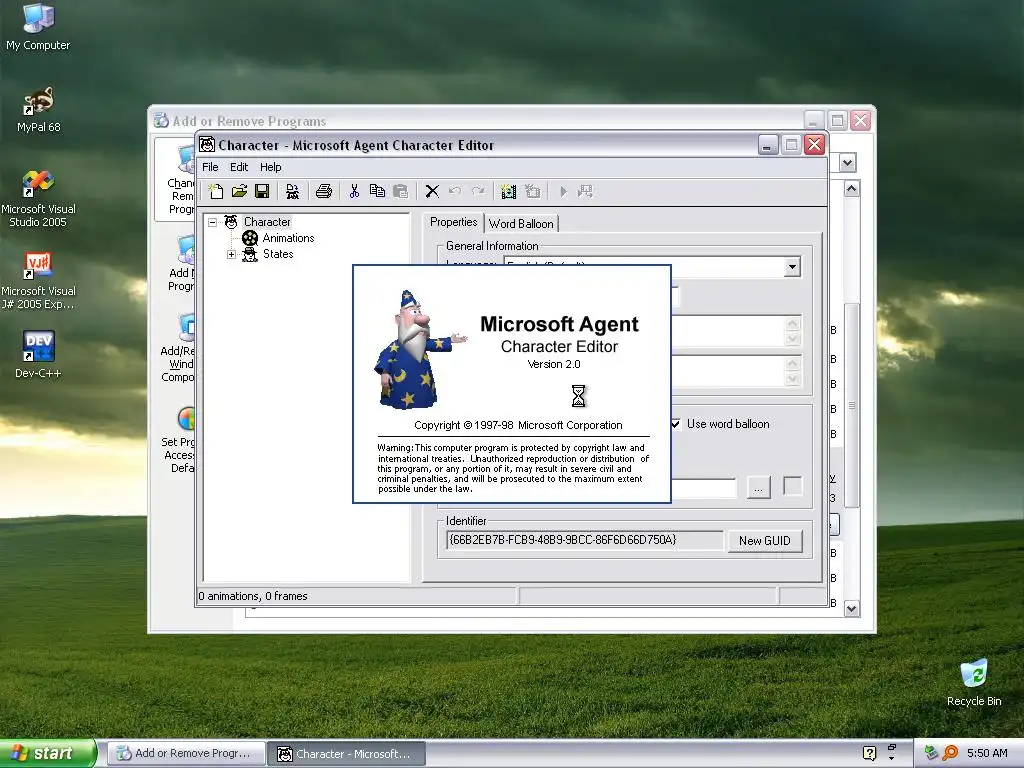Cut with the scissors toolbar icon
The width and height of the screenshot is (1024, 768).
(354, 191)
